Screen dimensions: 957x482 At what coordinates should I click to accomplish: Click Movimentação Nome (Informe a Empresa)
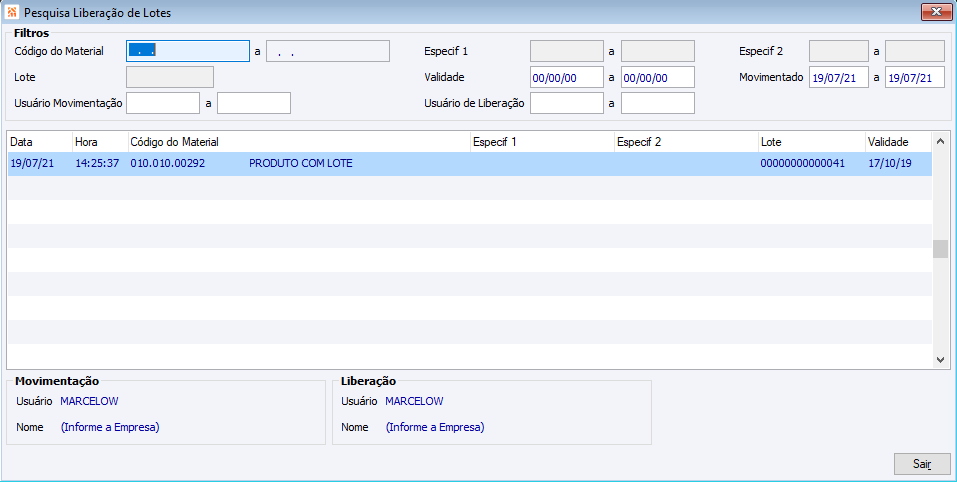point(110,427)
